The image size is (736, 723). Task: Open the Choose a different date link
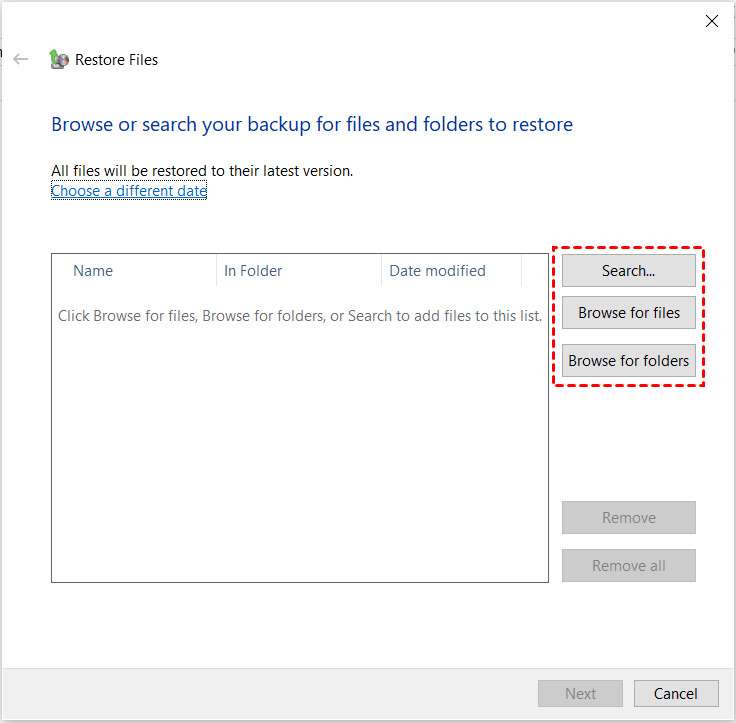point(129,191)
